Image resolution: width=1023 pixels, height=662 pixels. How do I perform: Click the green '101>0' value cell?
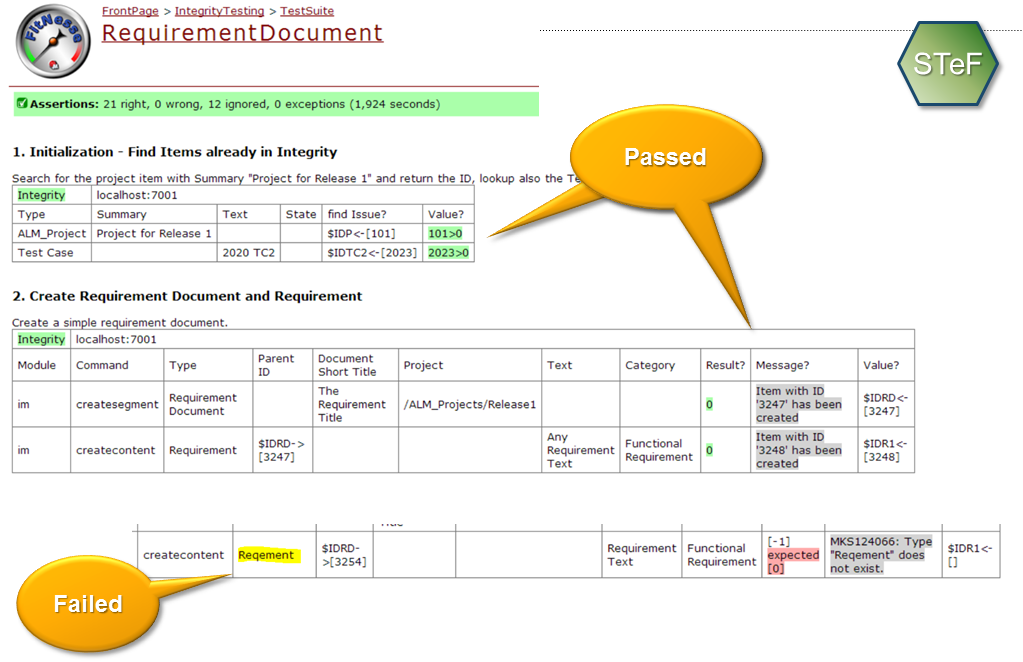[446, 233]
